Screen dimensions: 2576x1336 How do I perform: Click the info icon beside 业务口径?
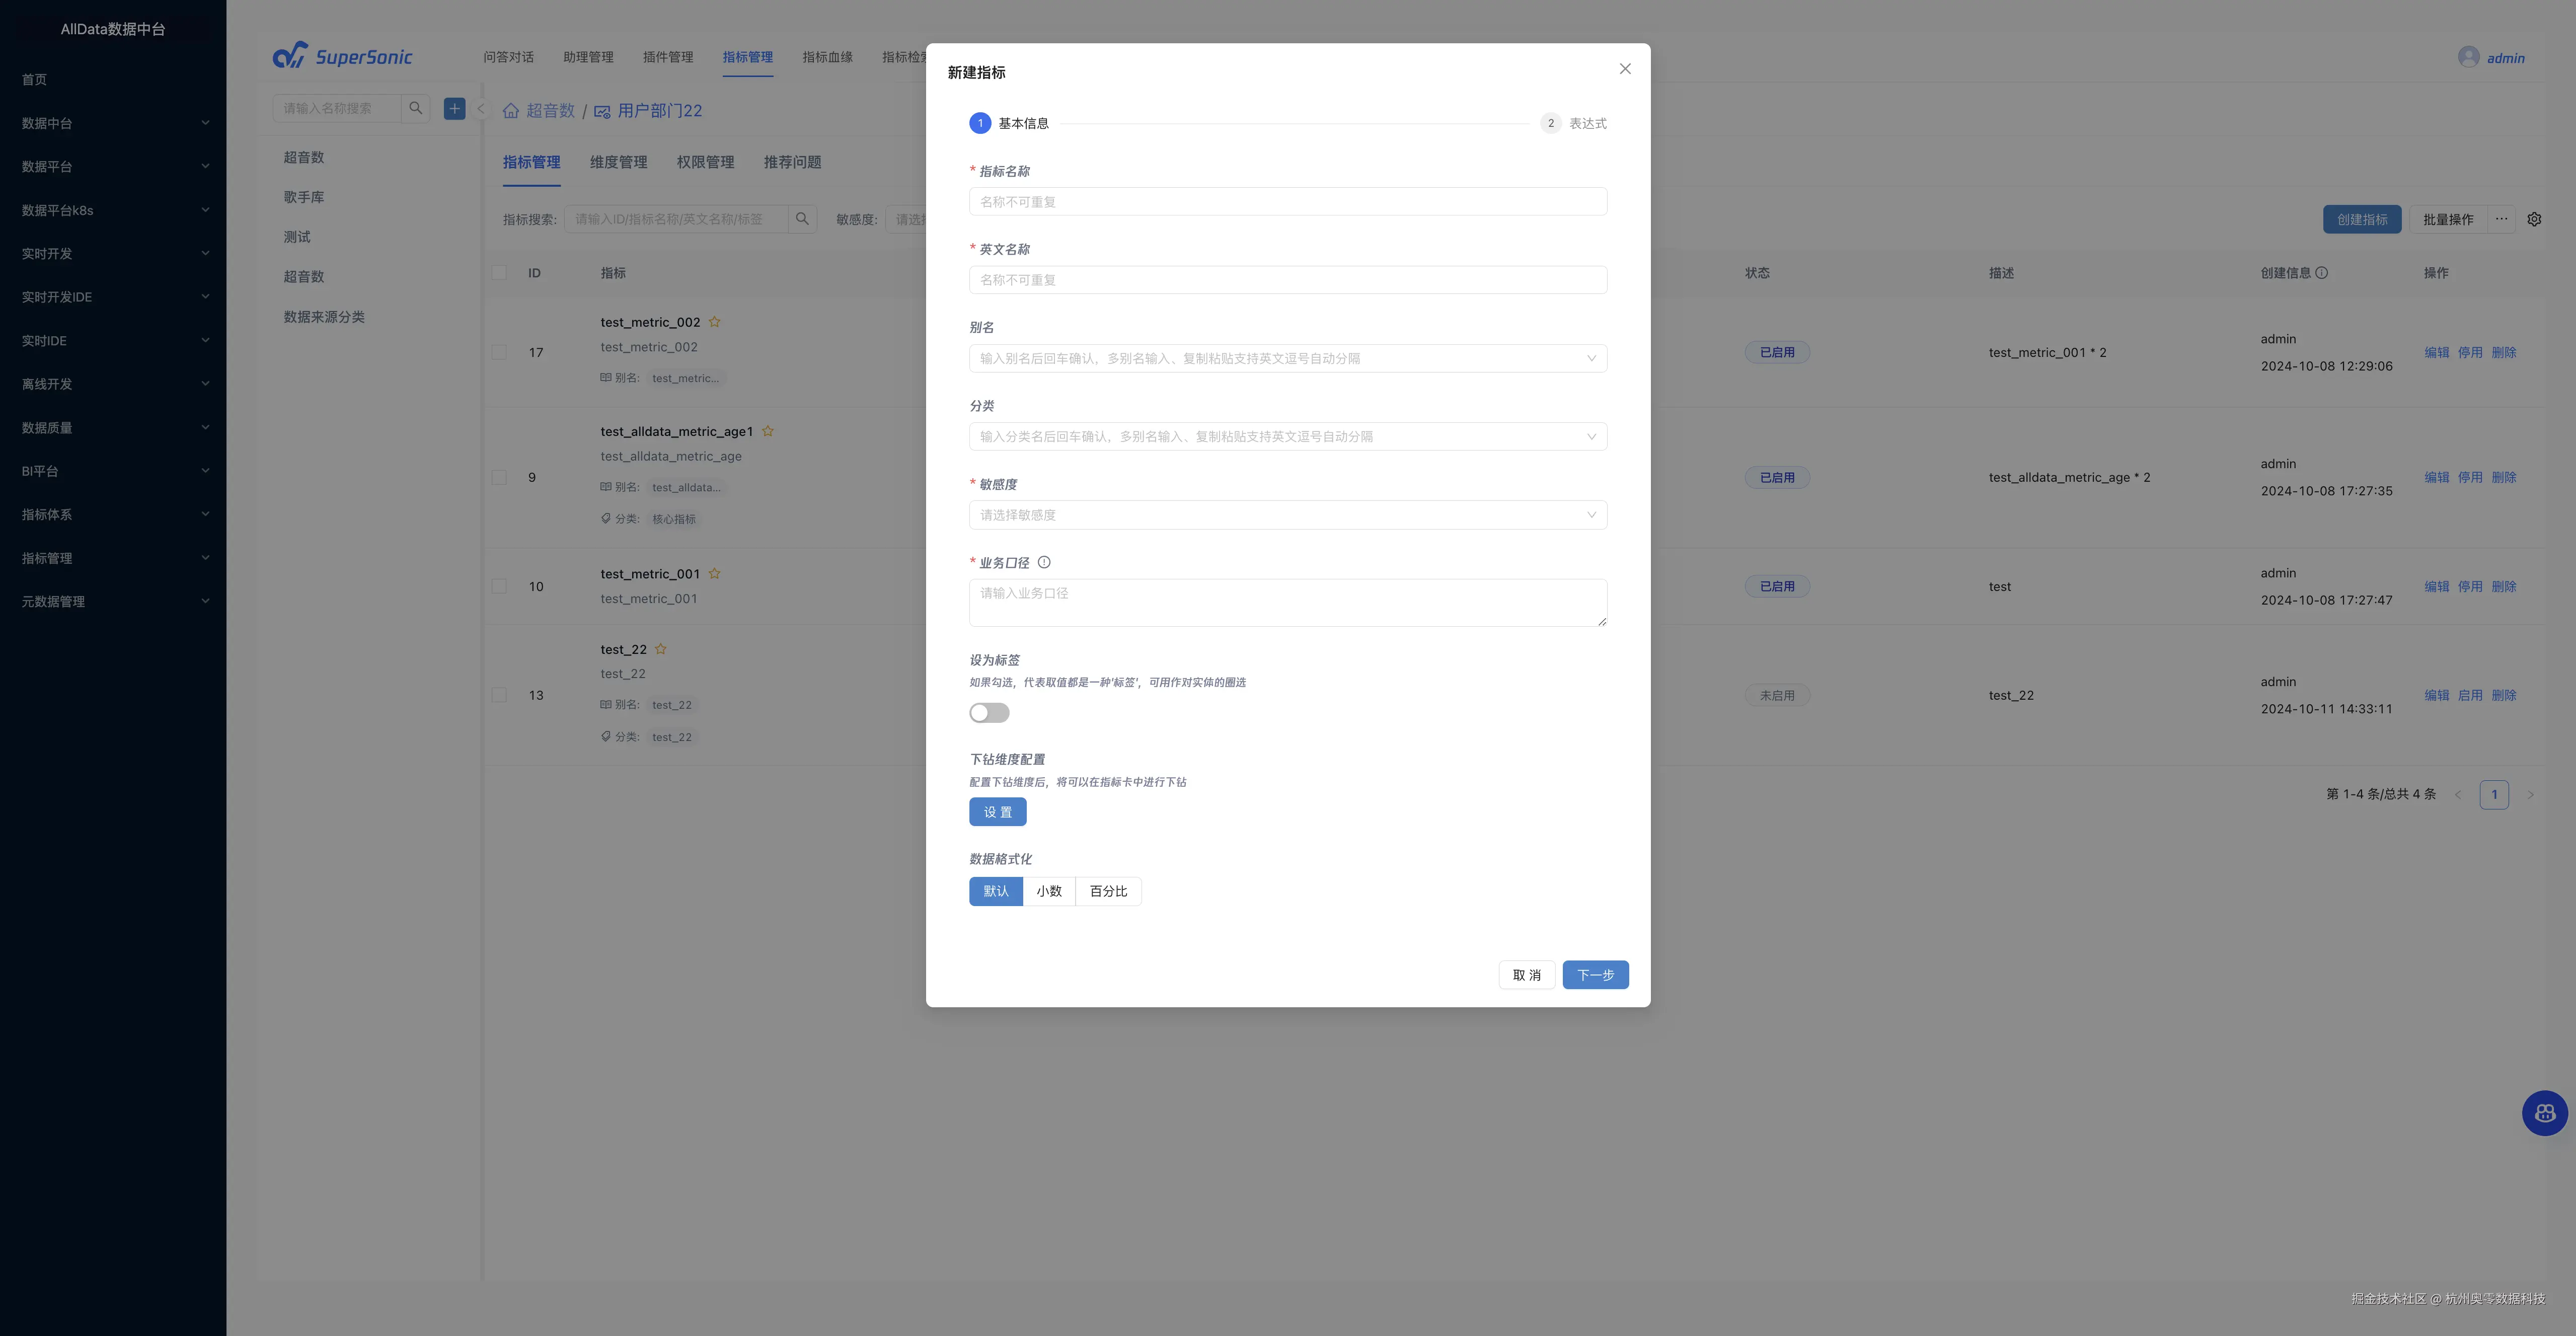coord(1044,562)
